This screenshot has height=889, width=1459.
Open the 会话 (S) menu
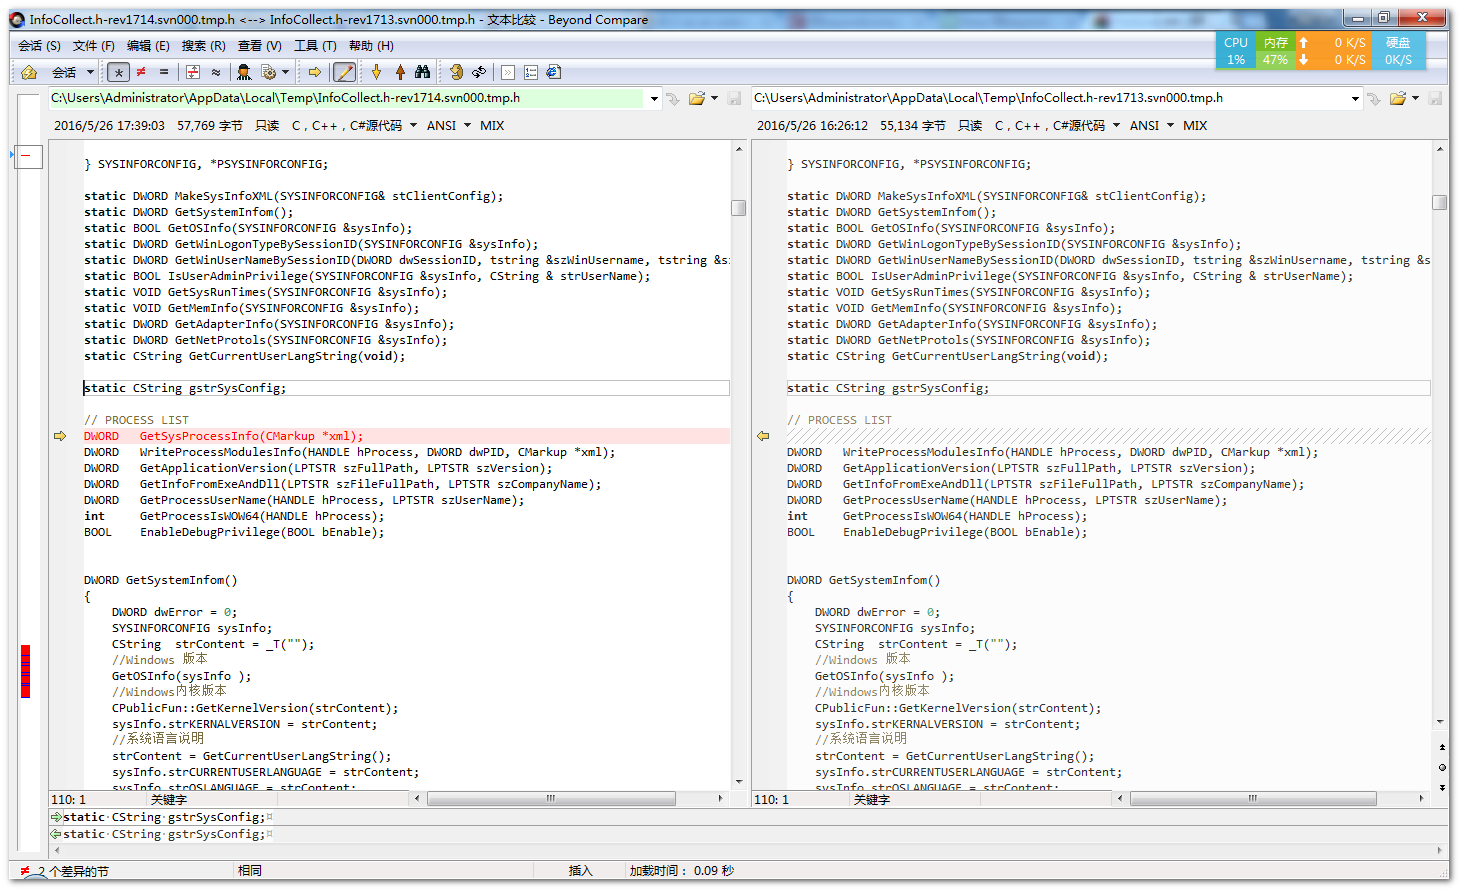(x=39, y=46)
